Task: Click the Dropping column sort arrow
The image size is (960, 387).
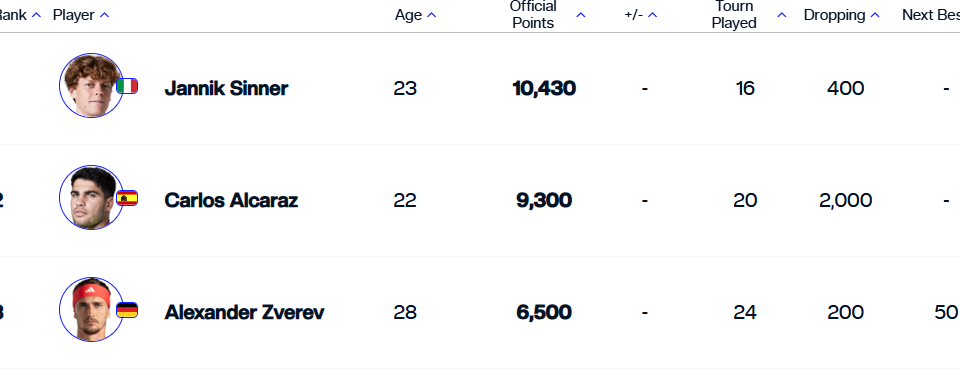Action: pos(875,15)
